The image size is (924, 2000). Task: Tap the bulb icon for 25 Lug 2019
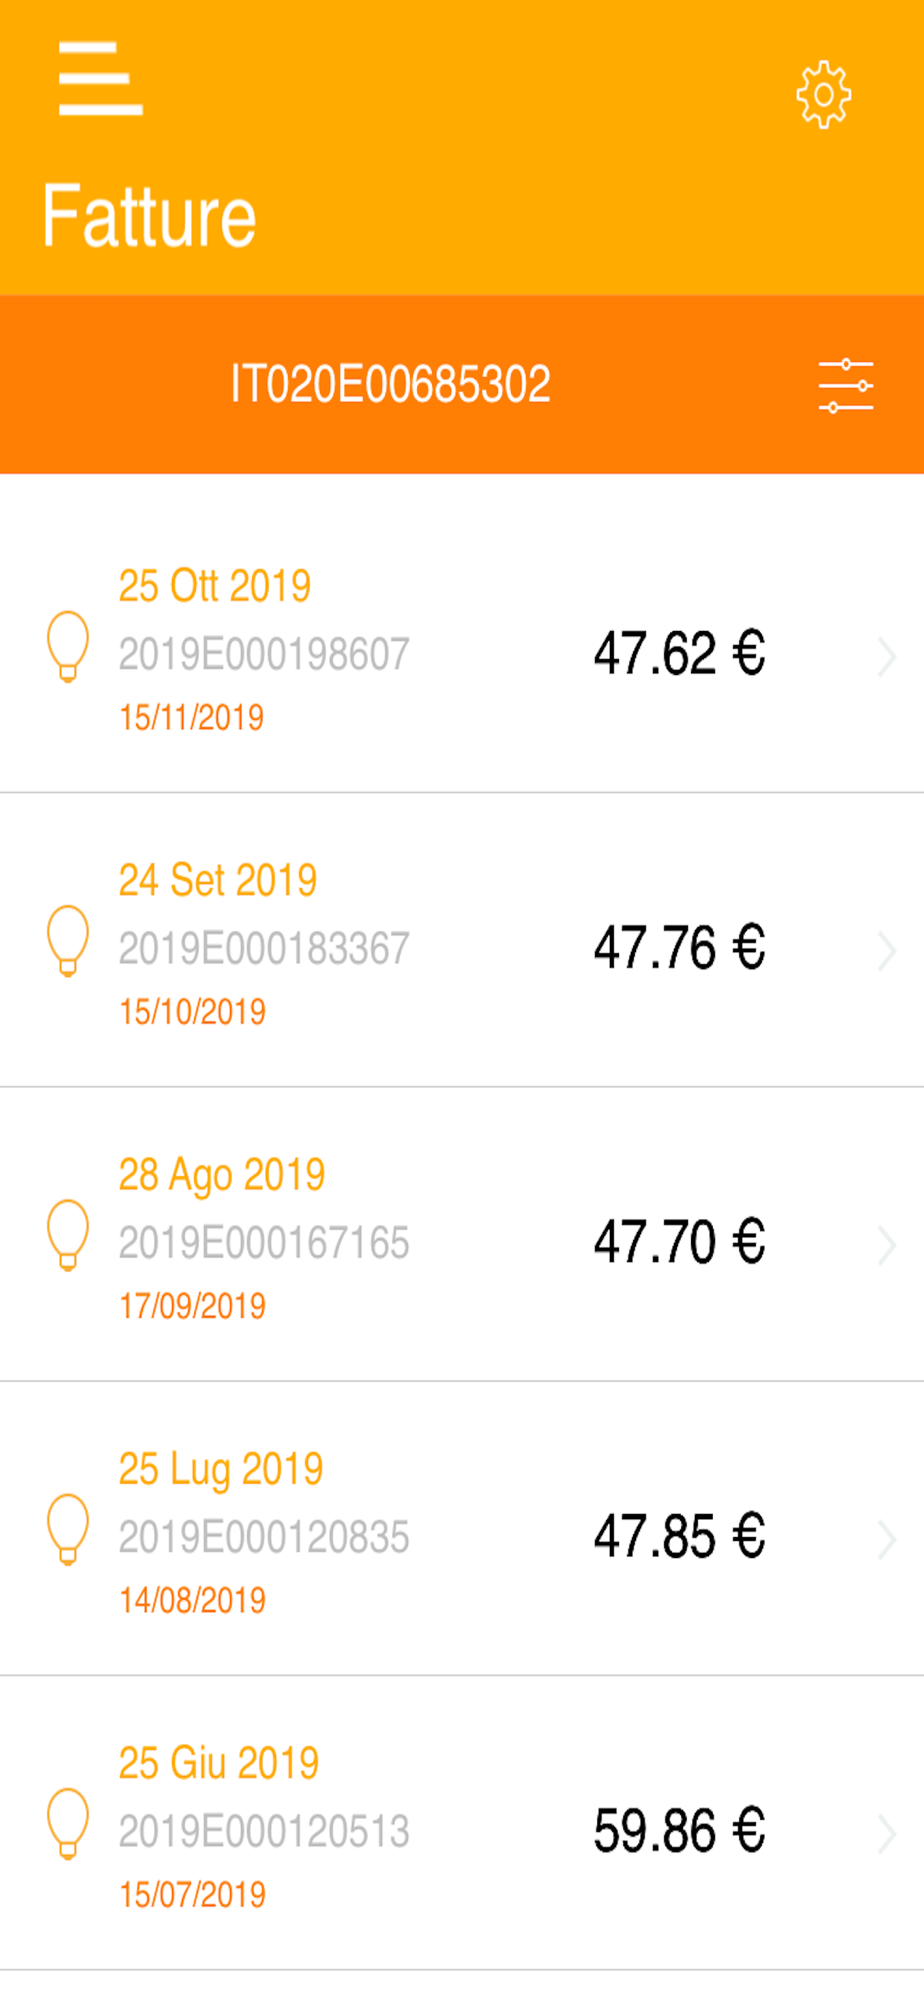[x=68, y=1530]
